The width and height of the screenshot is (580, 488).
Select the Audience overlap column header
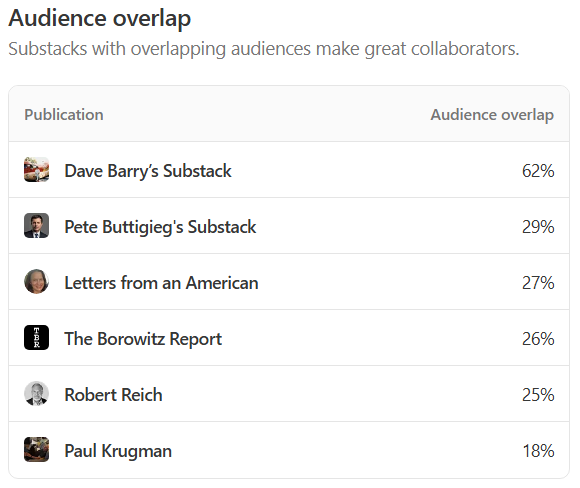tap(492, 115)
